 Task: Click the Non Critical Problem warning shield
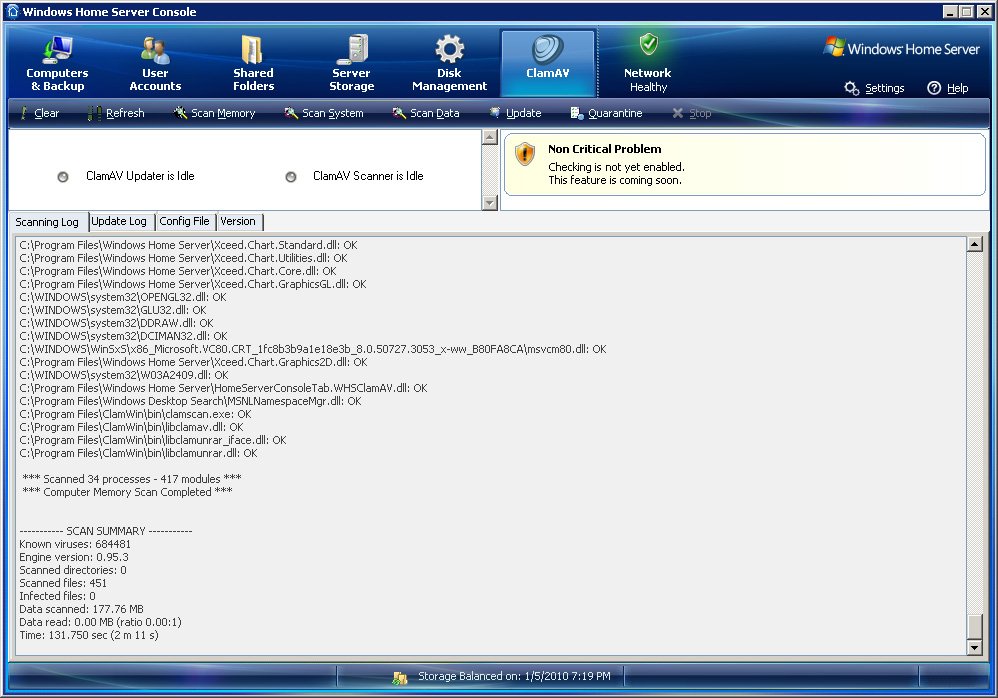(524, 153)
